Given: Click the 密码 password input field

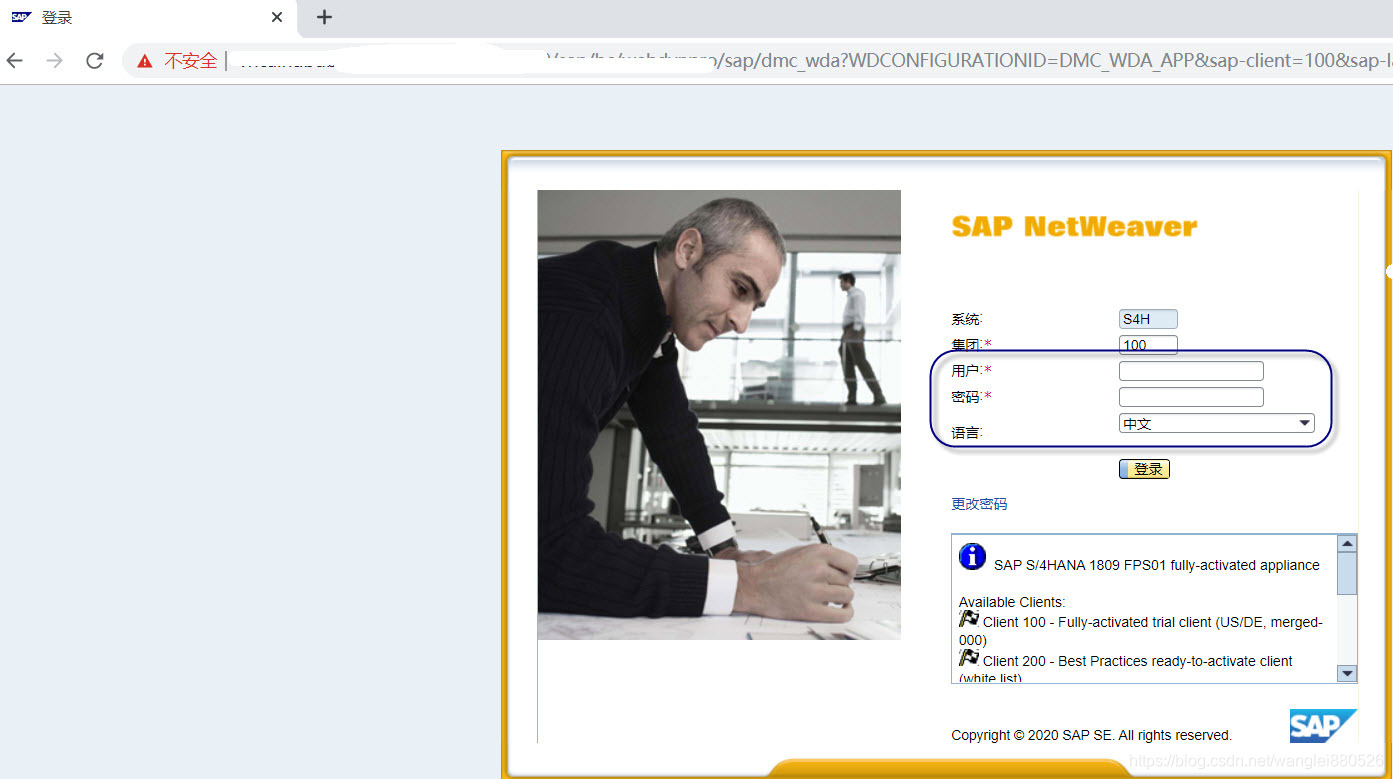Looking at the screenshot, I should [x=1191, y=397].
